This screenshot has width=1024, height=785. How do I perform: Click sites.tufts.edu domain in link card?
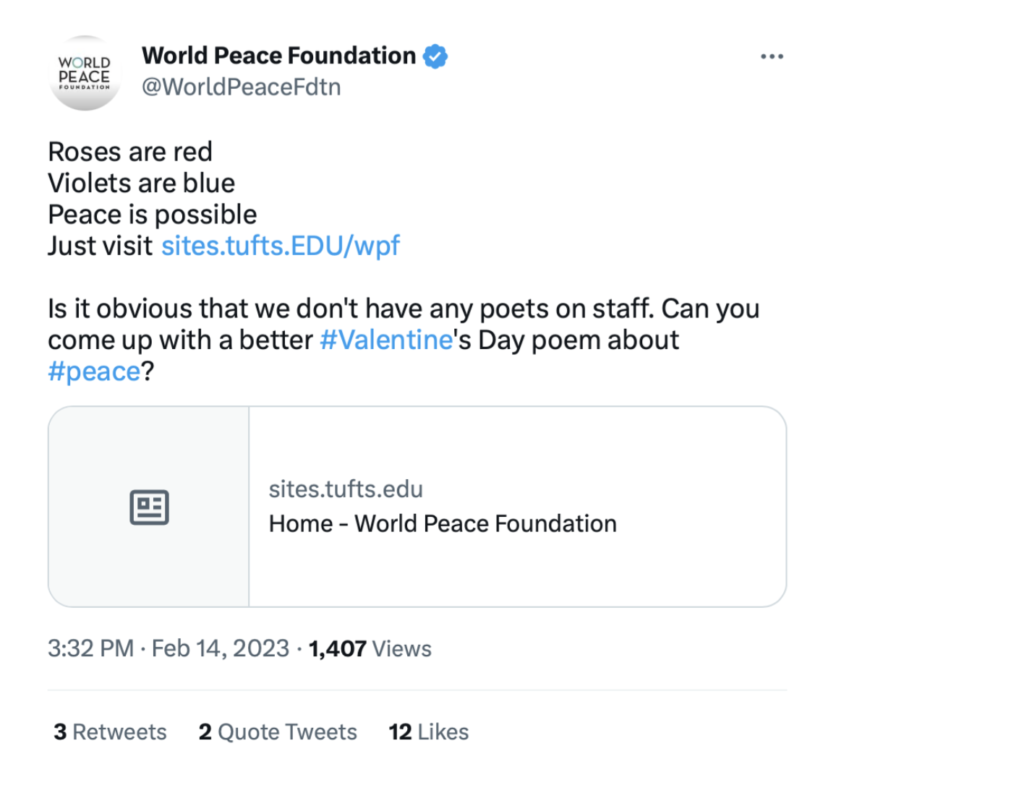[346, 489]
